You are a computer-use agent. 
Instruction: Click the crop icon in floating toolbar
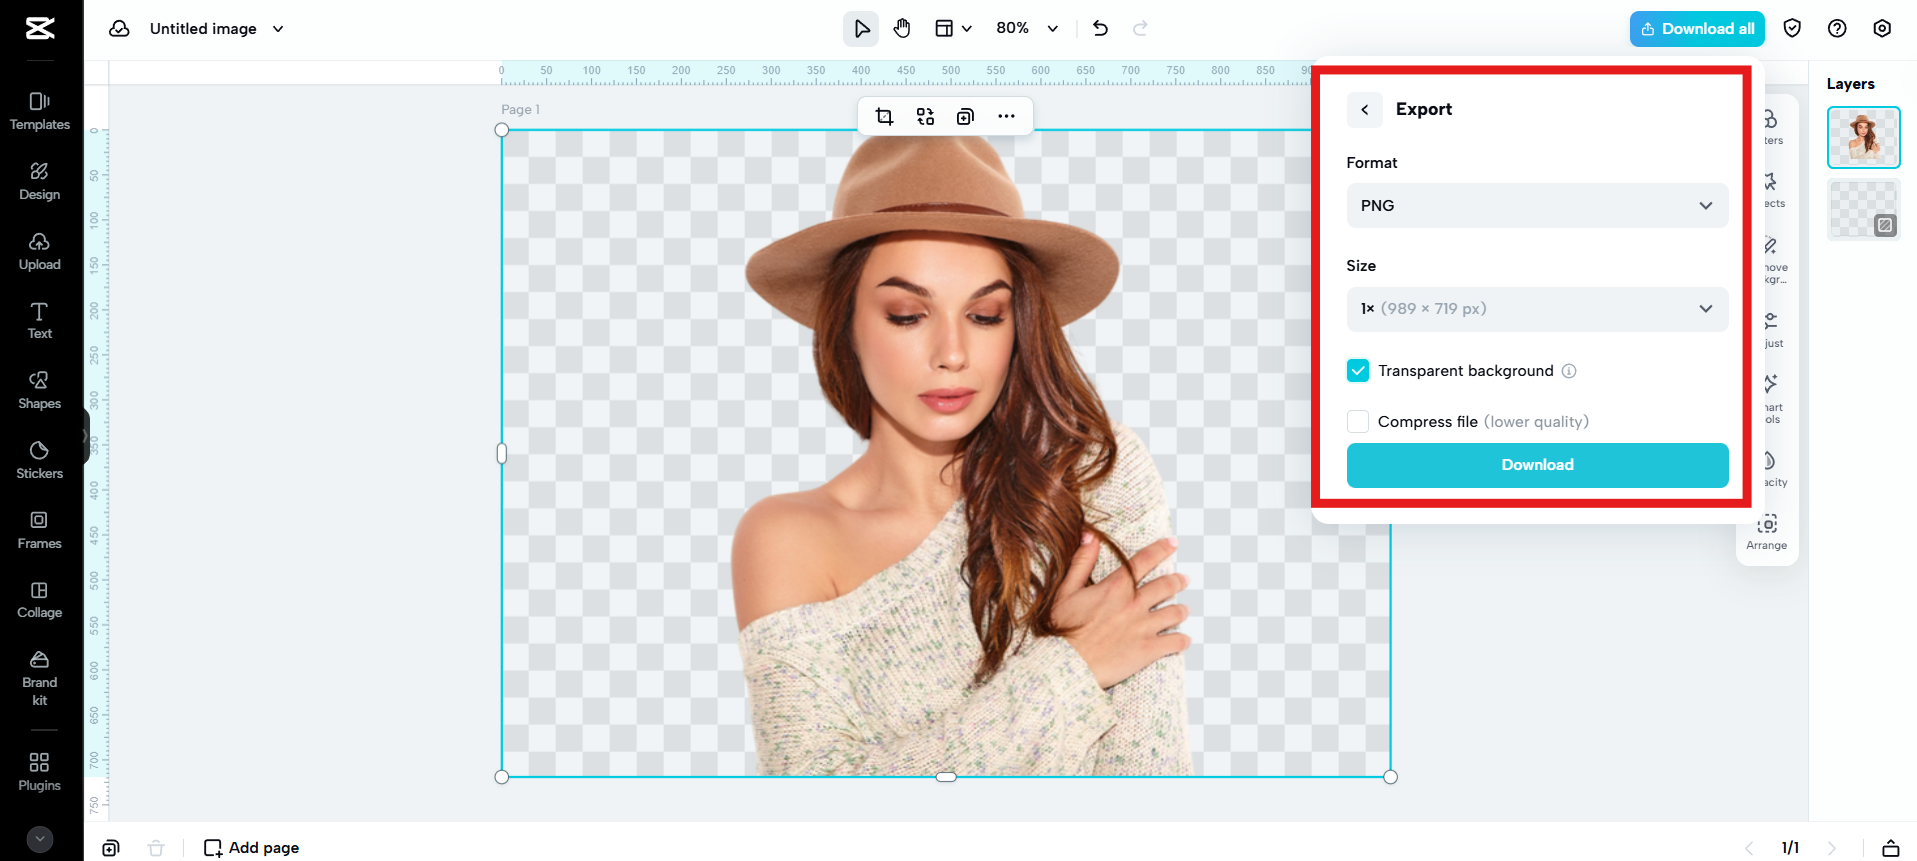884,117
